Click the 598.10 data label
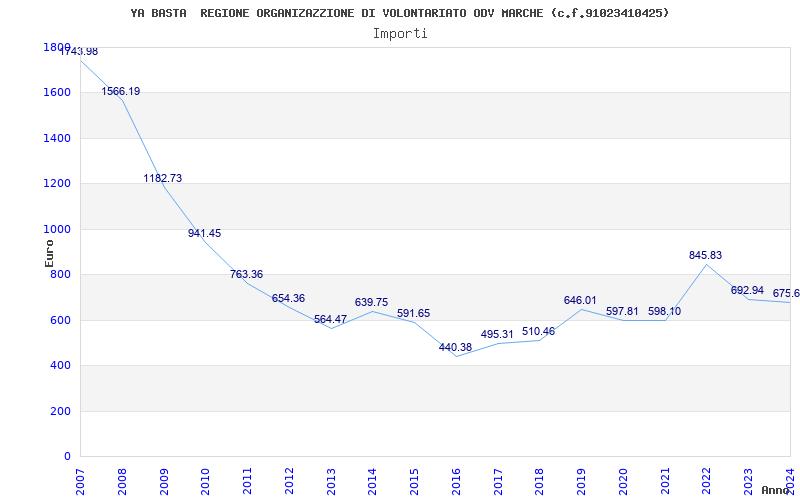The width and height of the screenshot is (800, 500). 664,312
